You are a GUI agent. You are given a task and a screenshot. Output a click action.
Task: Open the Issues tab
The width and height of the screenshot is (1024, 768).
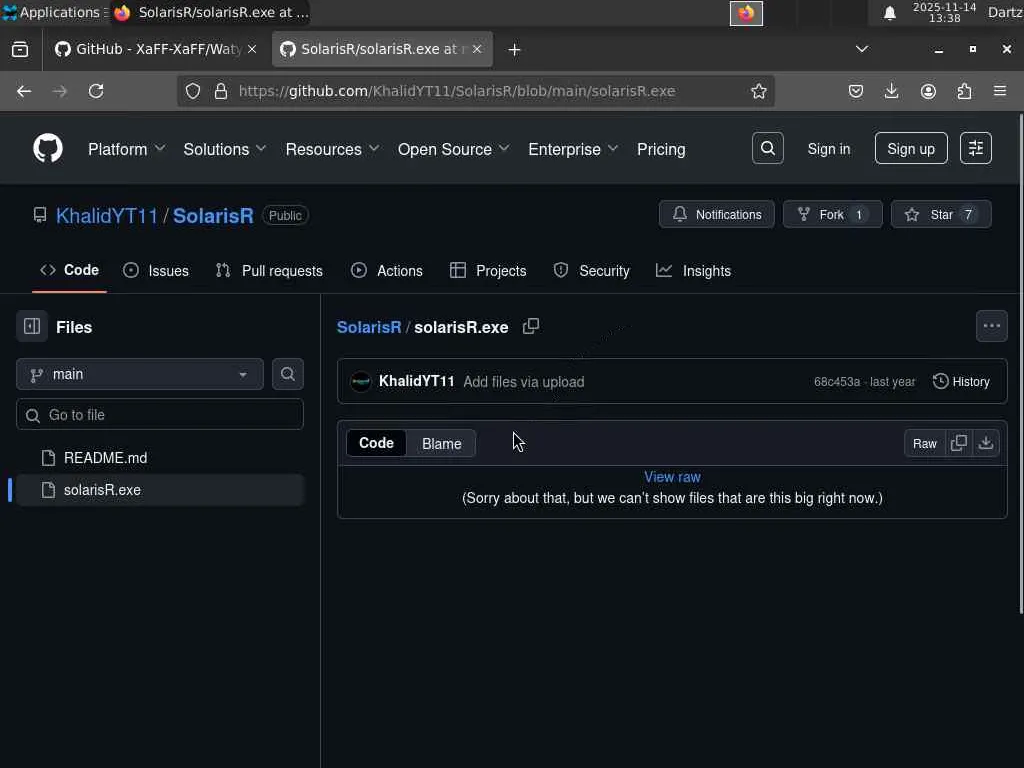156,271
